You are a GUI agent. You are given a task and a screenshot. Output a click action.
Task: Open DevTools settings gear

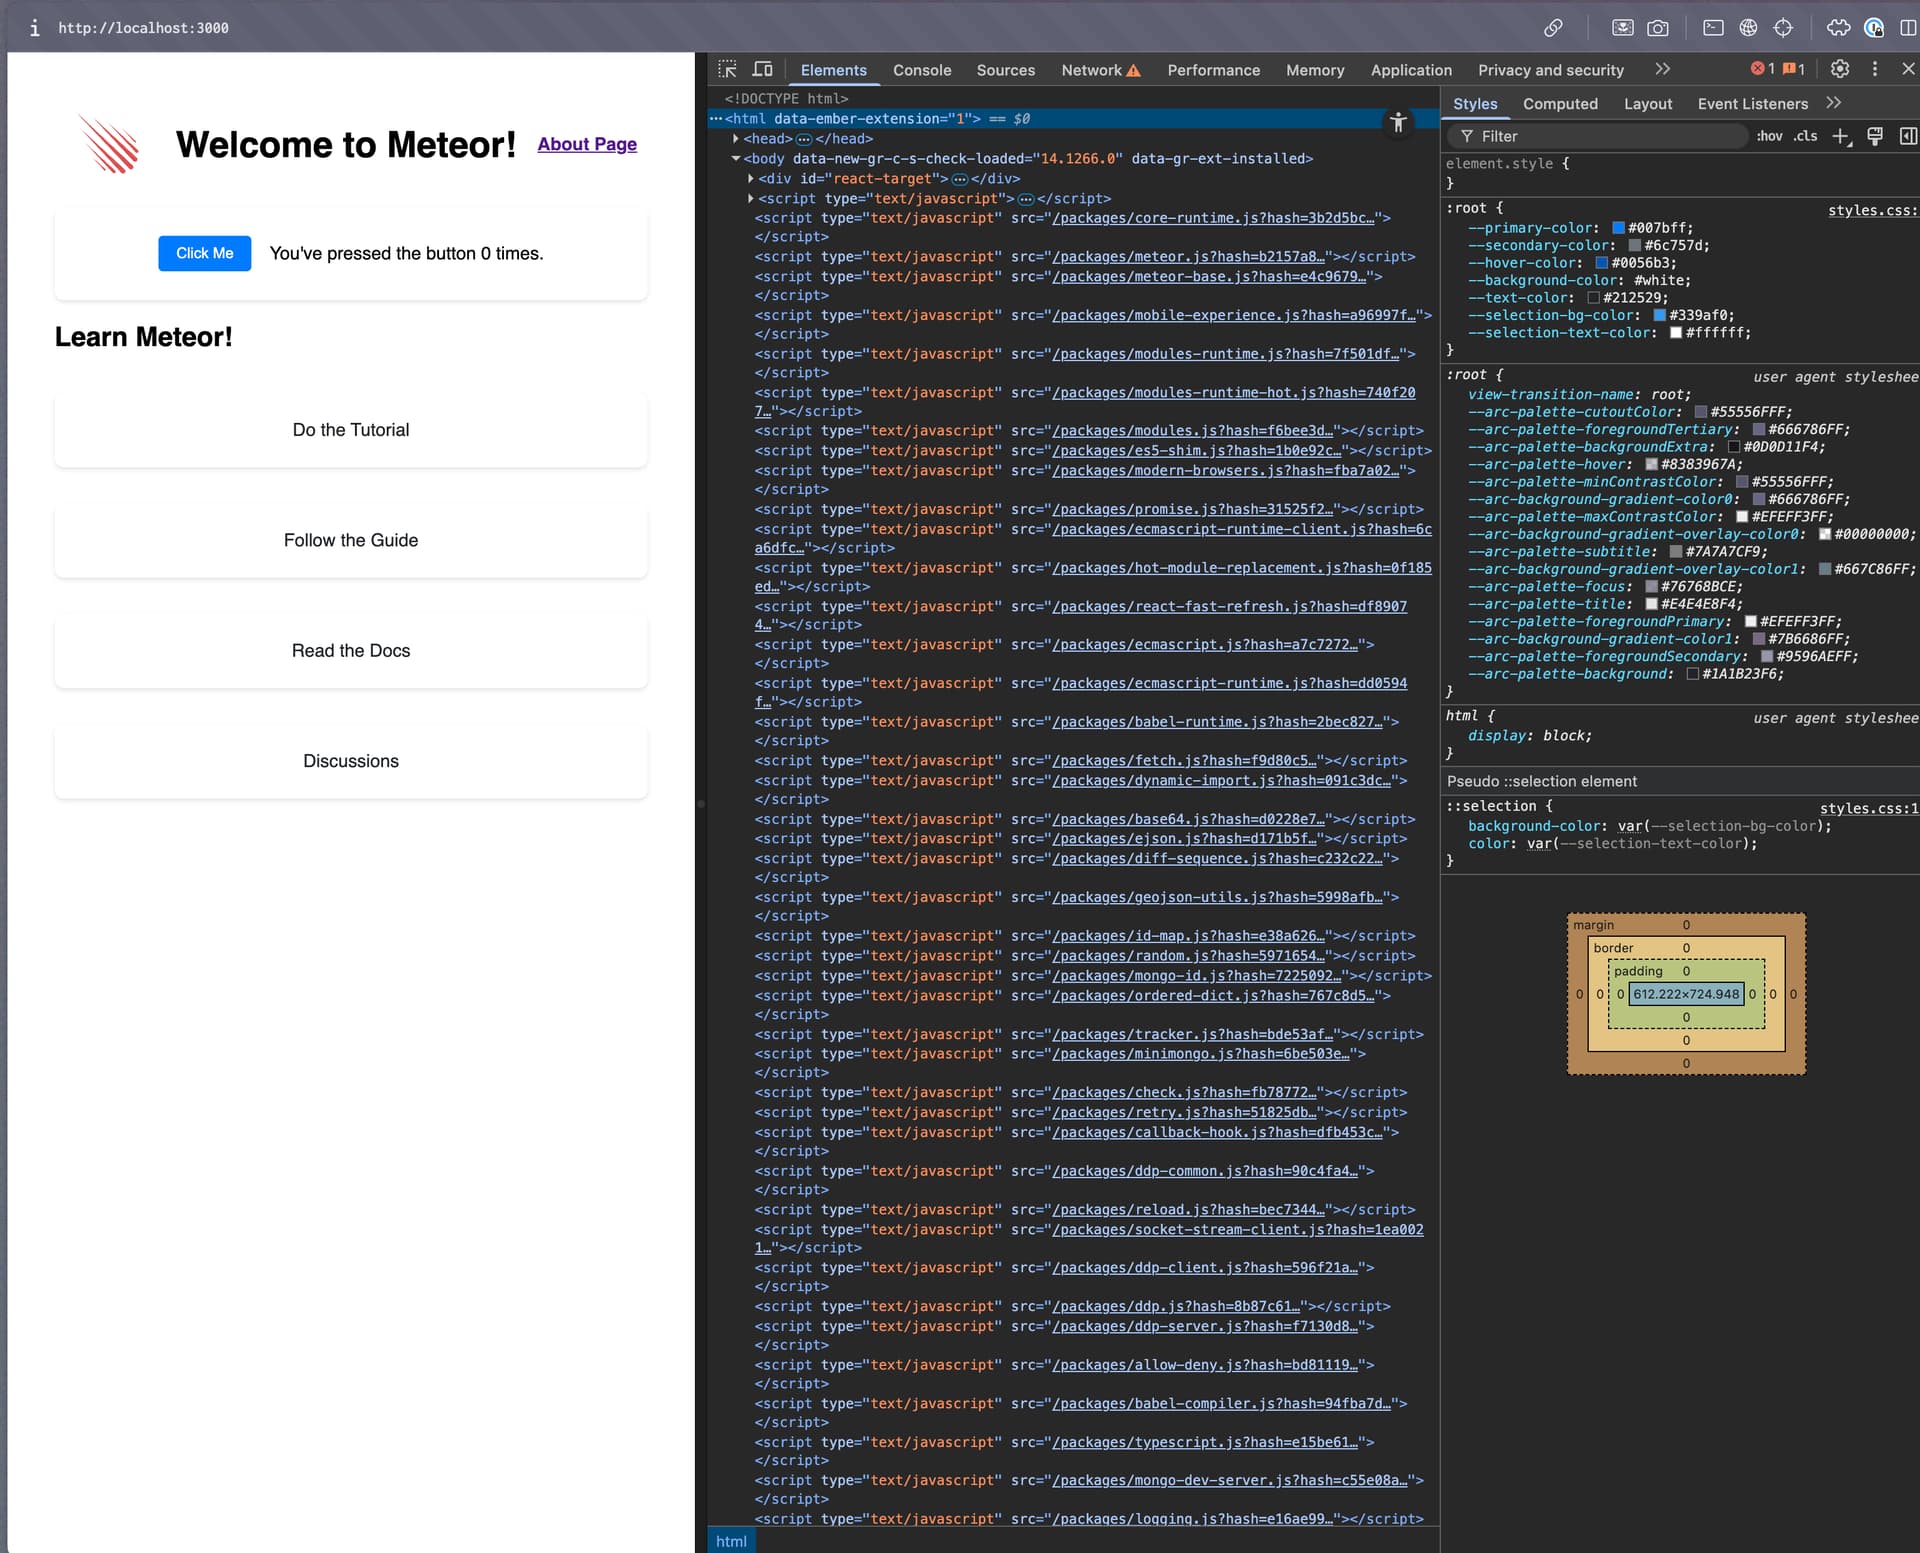click(x=1839, y=69)
